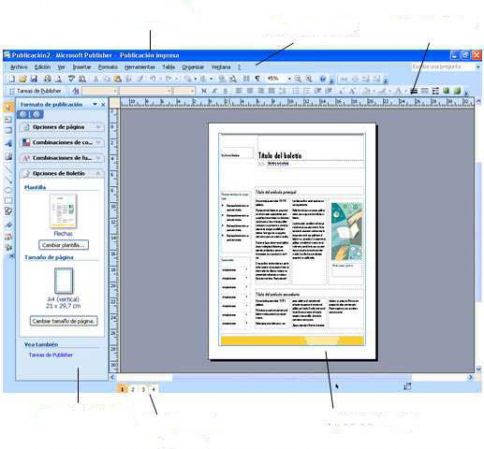The height and width of the screenshot is (449, 484).
Task: Go to page 3 in page navigator
Action: coord(143,389)
